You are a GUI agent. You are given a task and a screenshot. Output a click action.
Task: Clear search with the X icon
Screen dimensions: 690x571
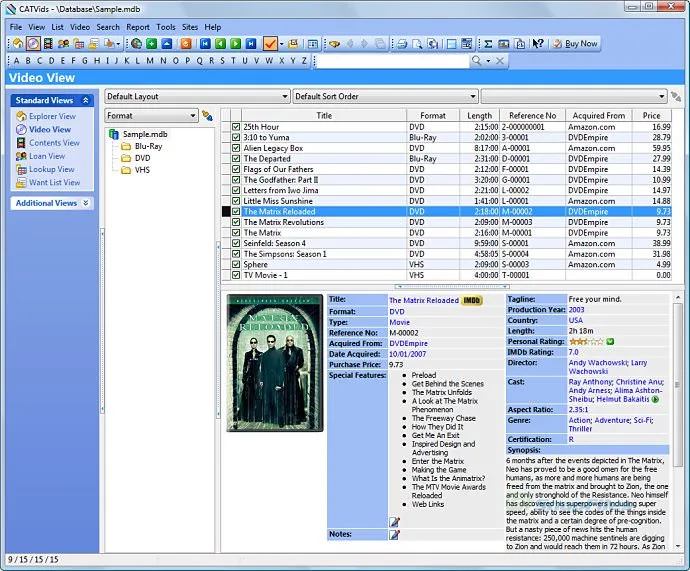[x=500, y=60]
